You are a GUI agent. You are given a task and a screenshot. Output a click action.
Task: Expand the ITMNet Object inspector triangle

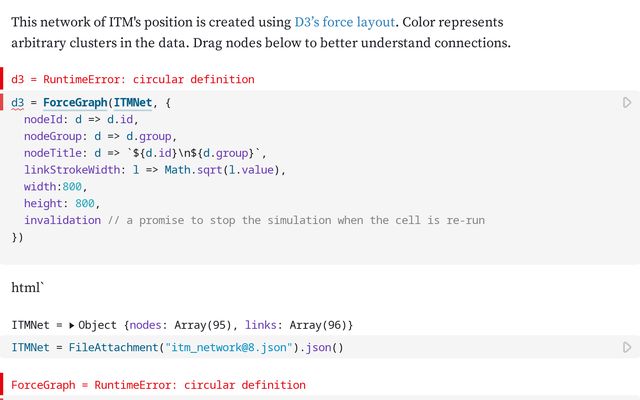(72, 326)
